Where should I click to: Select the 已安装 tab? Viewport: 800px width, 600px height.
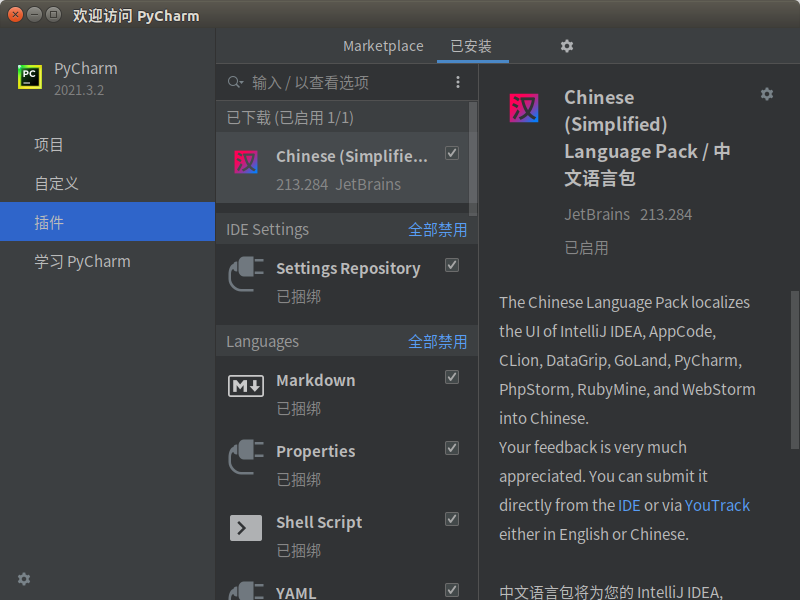[471, 46]
